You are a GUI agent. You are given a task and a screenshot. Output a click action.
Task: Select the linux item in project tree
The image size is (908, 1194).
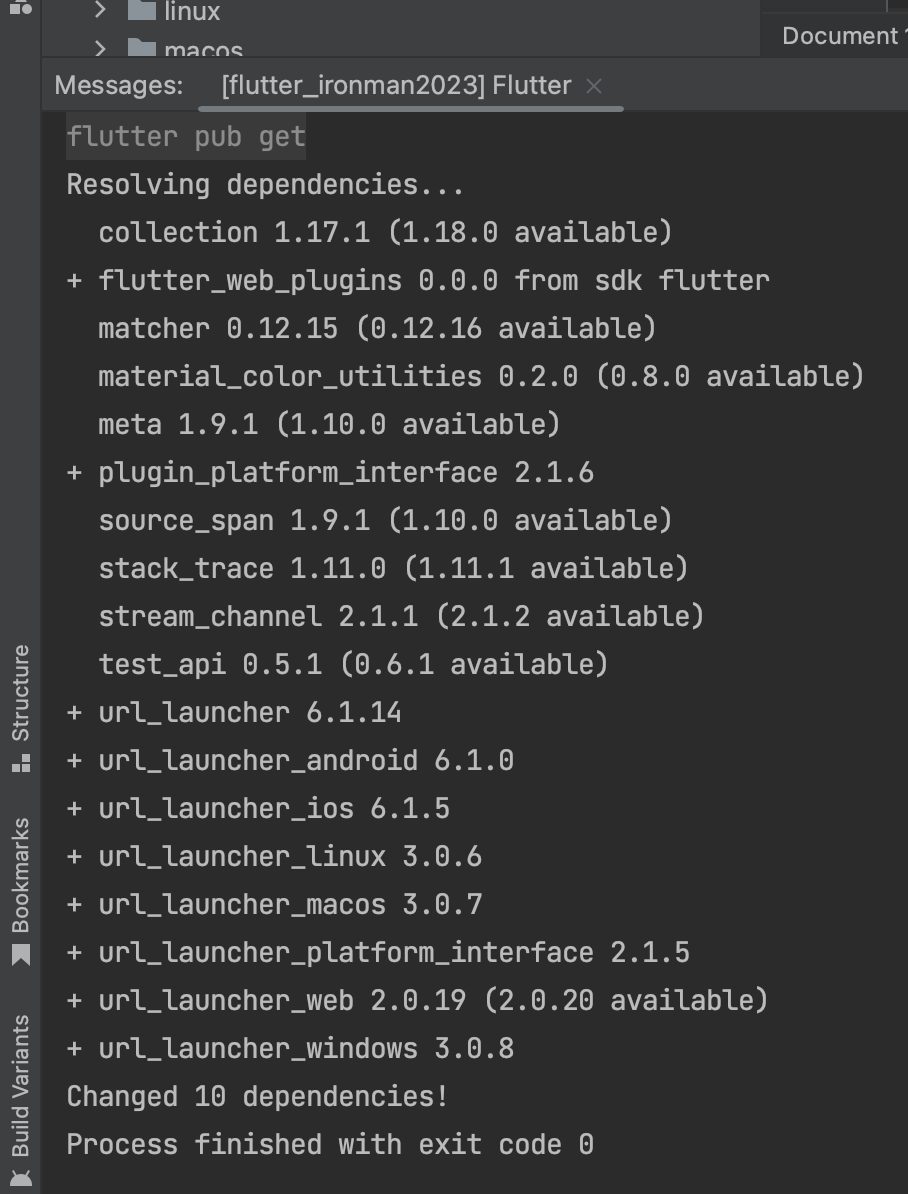click(192, 11)
